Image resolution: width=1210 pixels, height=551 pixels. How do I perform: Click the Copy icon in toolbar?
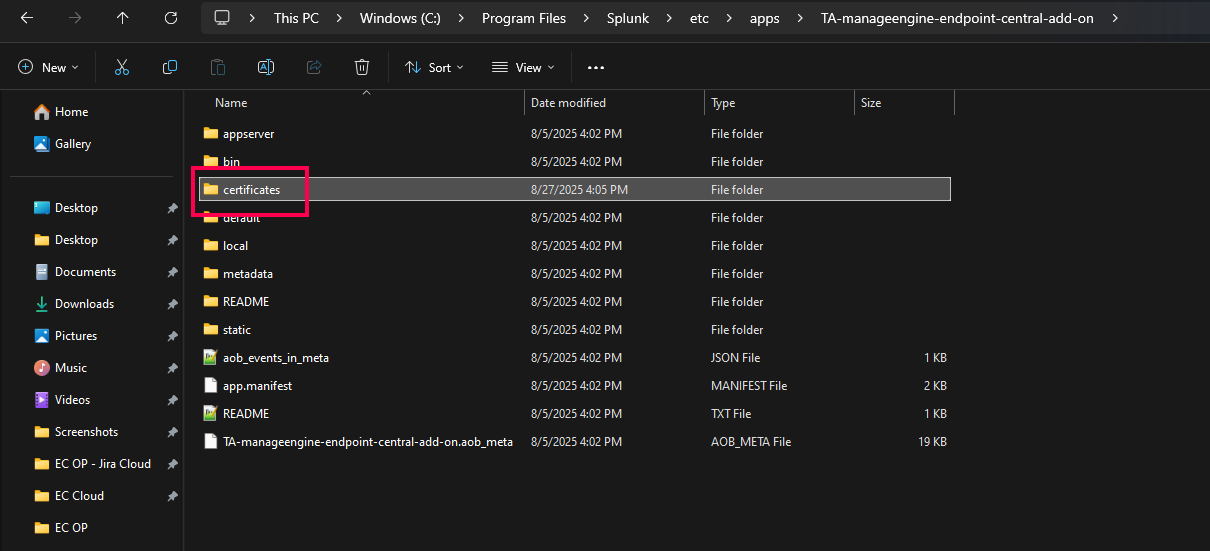click(x=170, y=68)
